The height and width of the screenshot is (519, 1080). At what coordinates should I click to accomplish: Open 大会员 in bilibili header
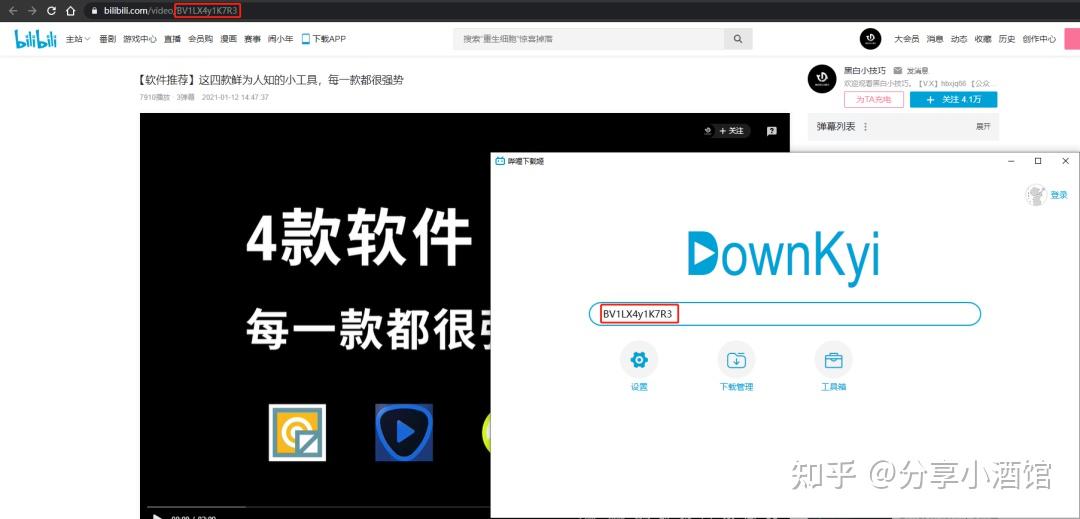click(906, 39)
